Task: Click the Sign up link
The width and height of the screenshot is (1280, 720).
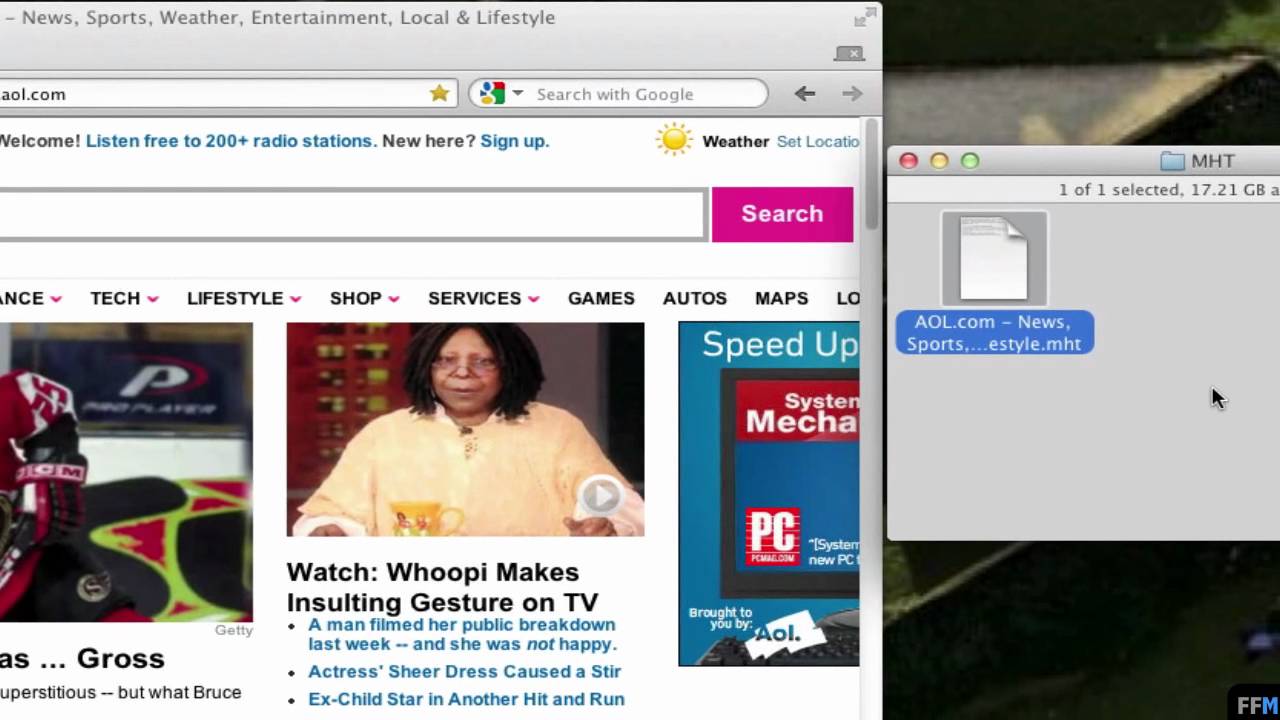Action: click(x=514, y=141)
